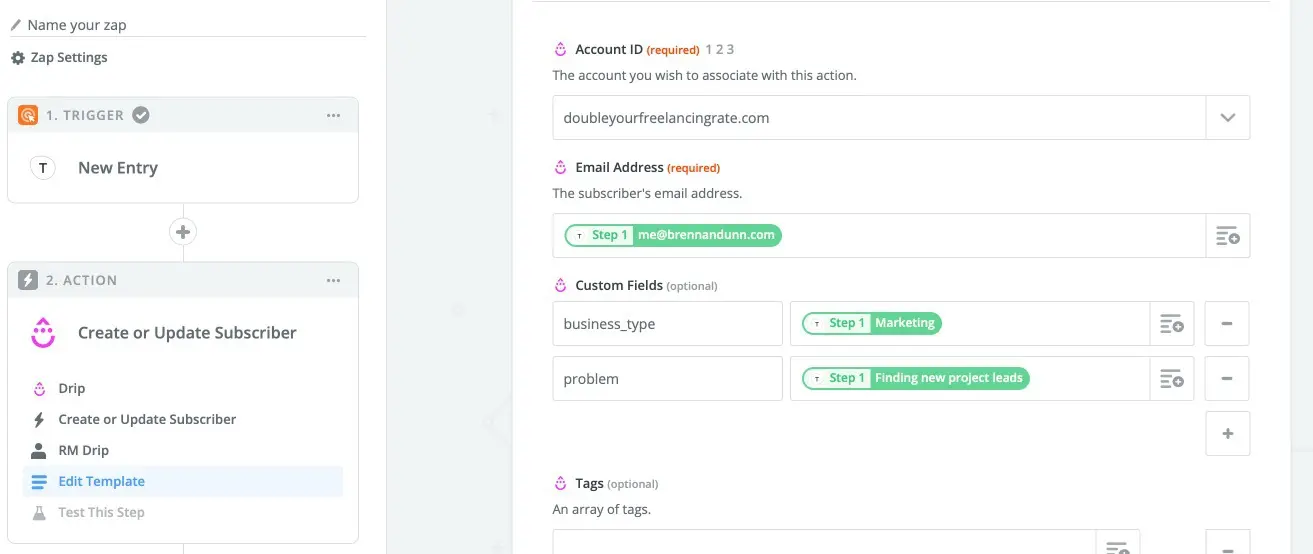Screen dimensions: 1313x554
Task: Insert a field into Email Address
Action: [1228, 236]
